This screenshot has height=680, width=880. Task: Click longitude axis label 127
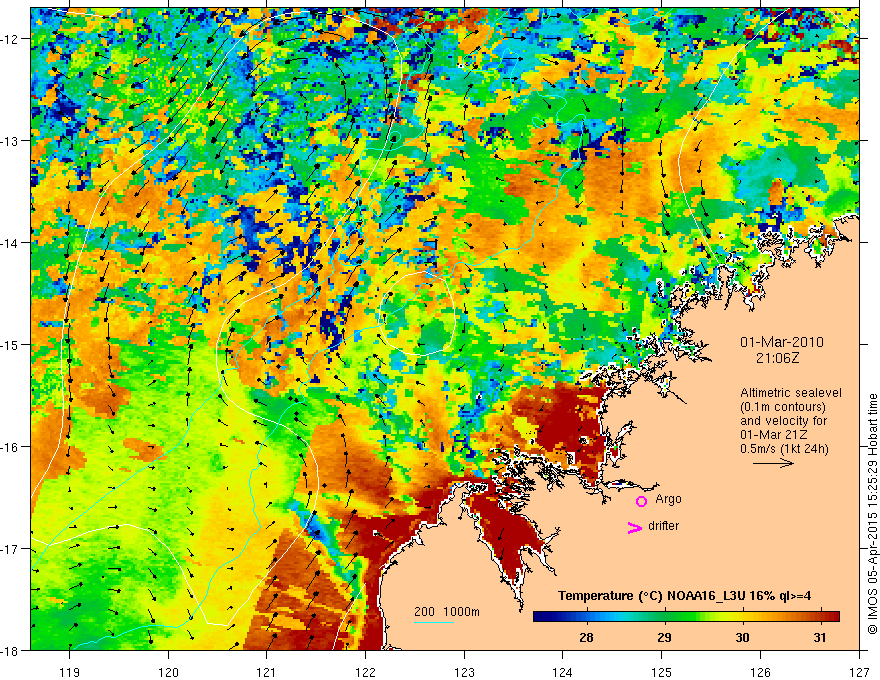(859, 672)
